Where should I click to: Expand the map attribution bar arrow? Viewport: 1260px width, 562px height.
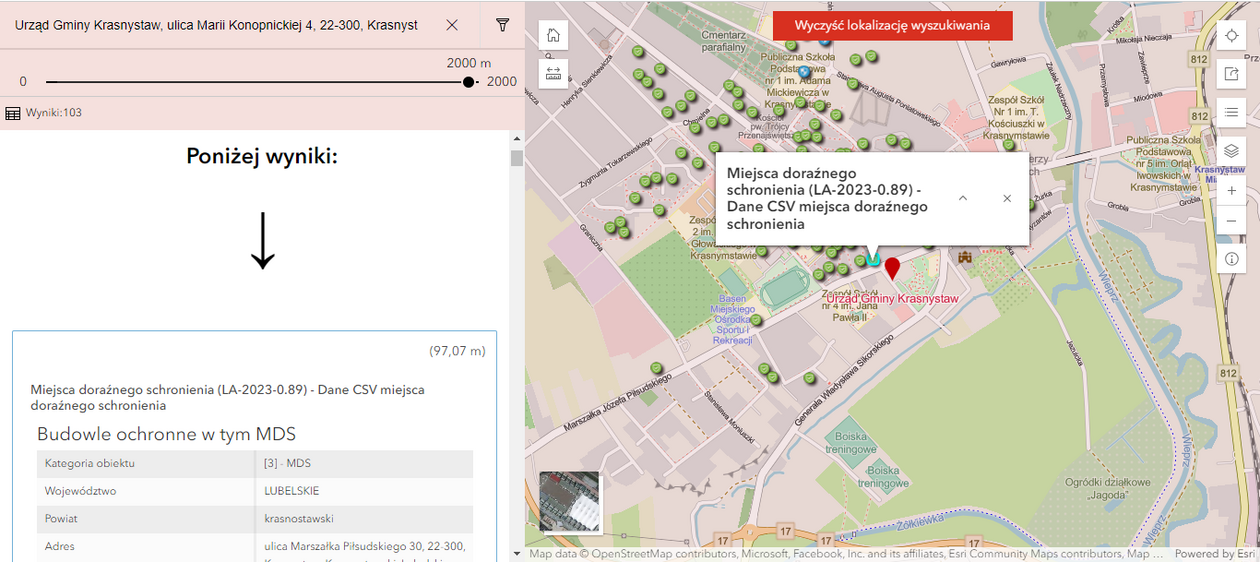(x=517, y=554)
